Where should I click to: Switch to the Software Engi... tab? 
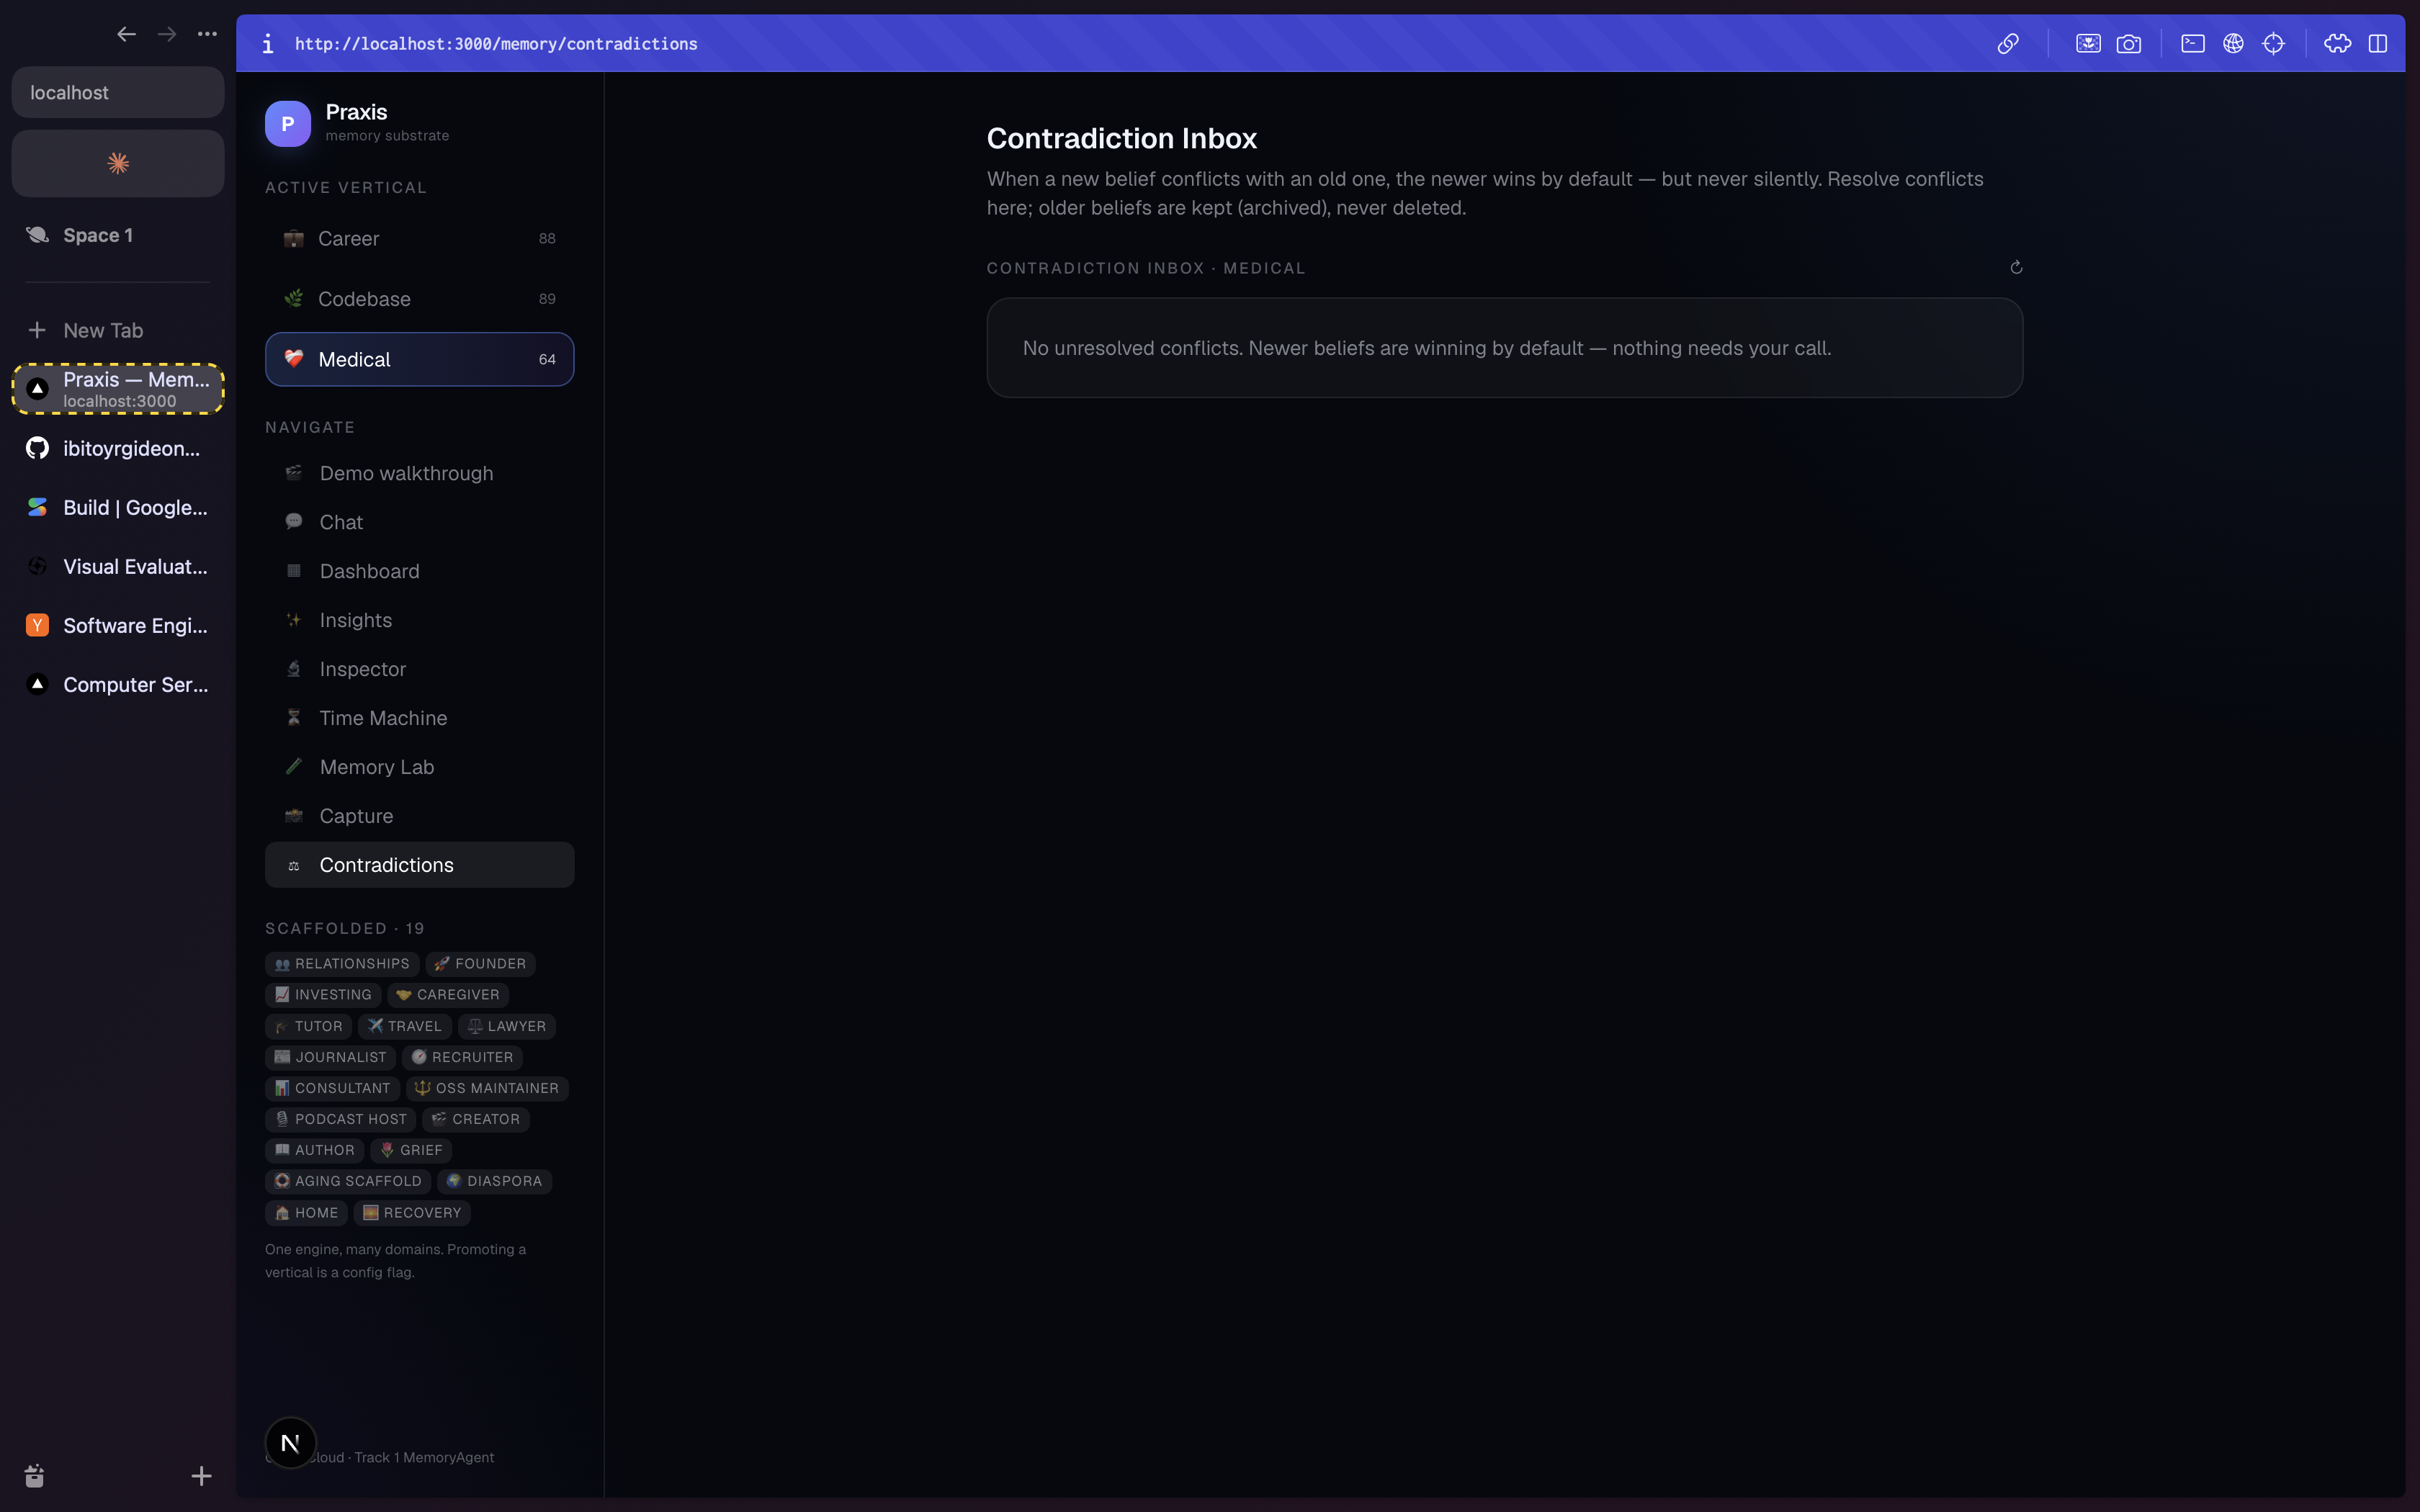tap(118, 625)
